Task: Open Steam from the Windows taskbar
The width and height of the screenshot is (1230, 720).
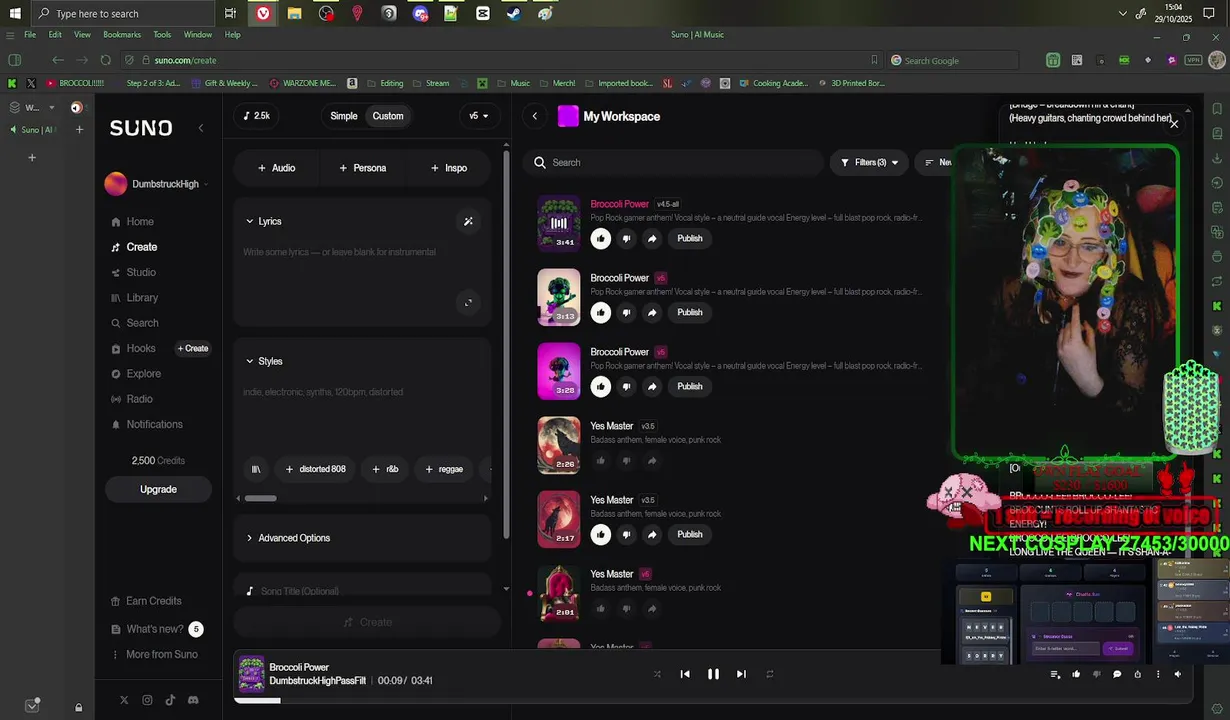Action: (514, 14)
